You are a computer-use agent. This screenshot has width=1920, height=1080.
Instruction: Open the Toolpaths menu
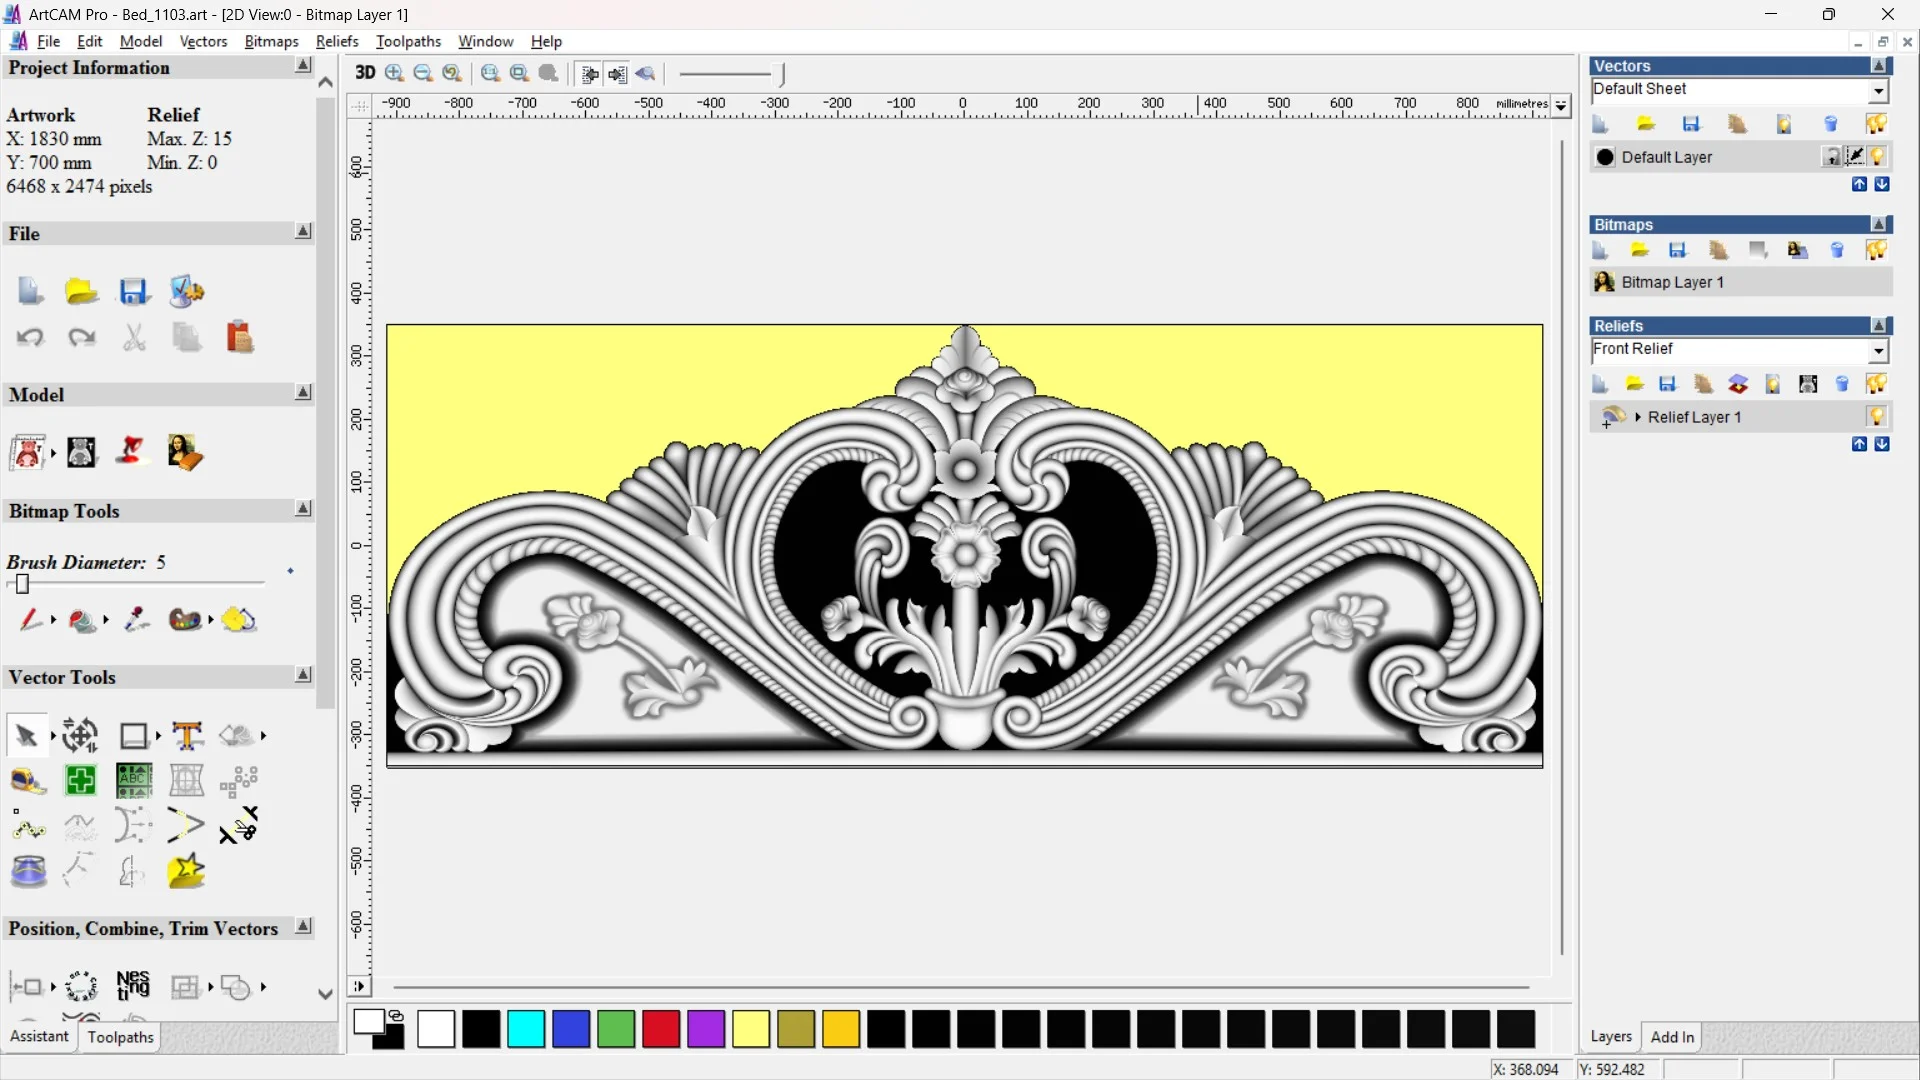point(408,41)
